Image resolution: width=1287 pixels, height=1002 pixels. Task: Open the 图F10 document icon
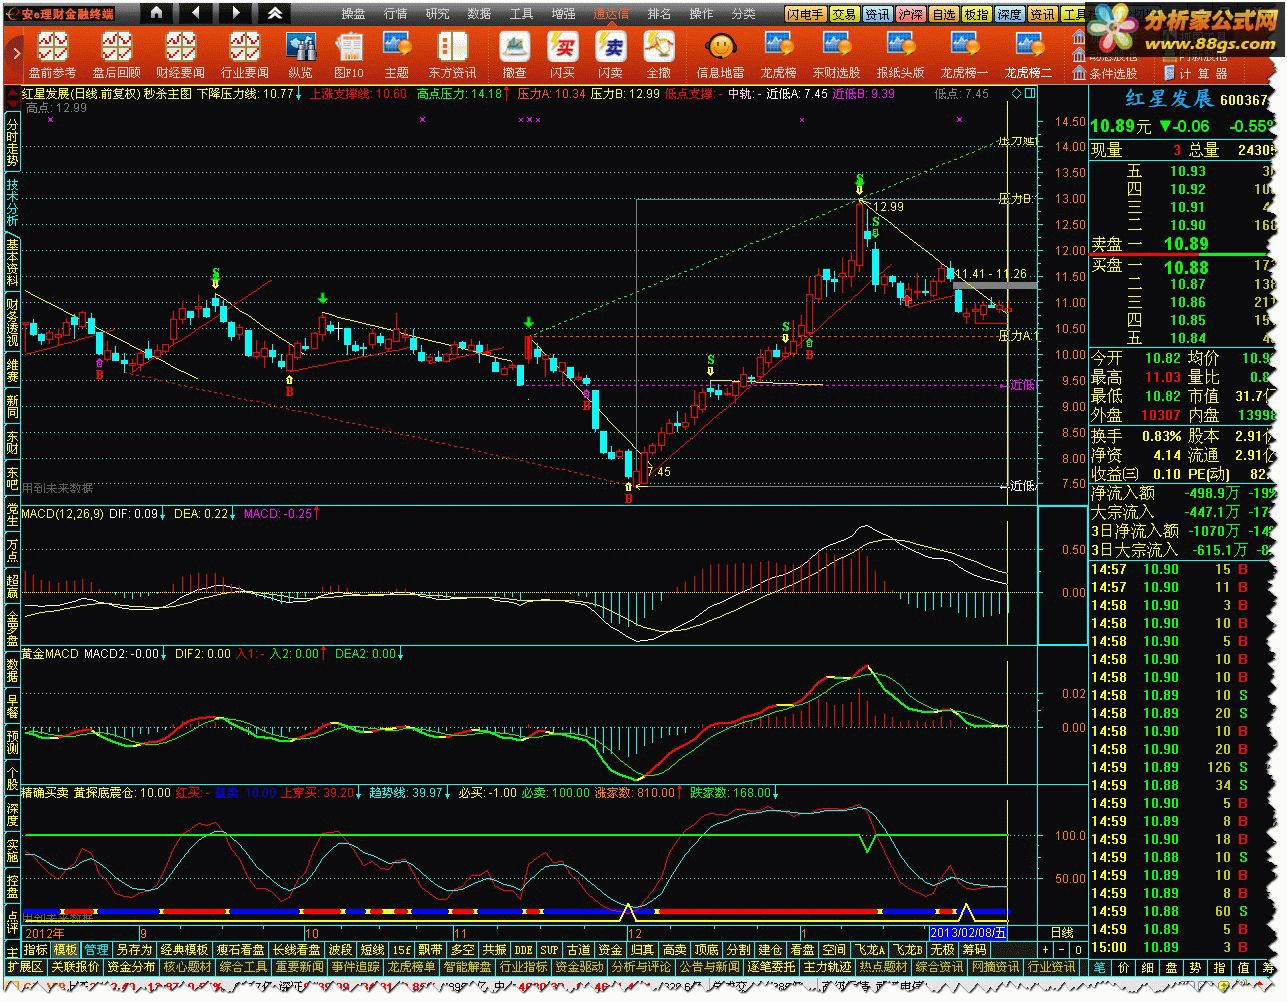tap(349, 55)
